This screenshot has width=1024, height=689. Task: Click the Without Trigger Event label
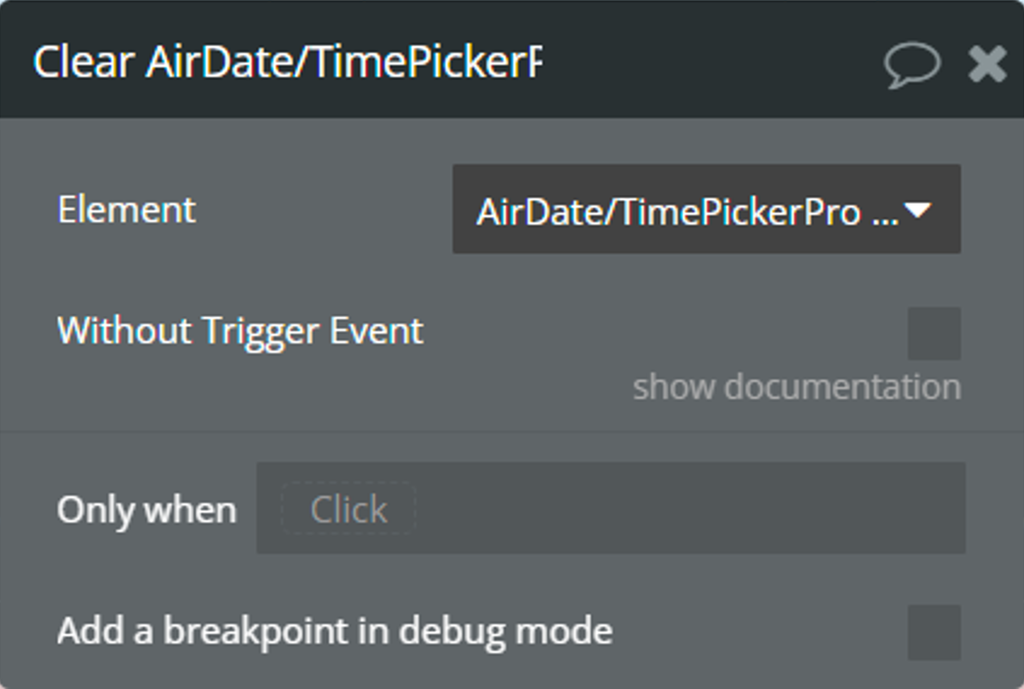(240, 331)
